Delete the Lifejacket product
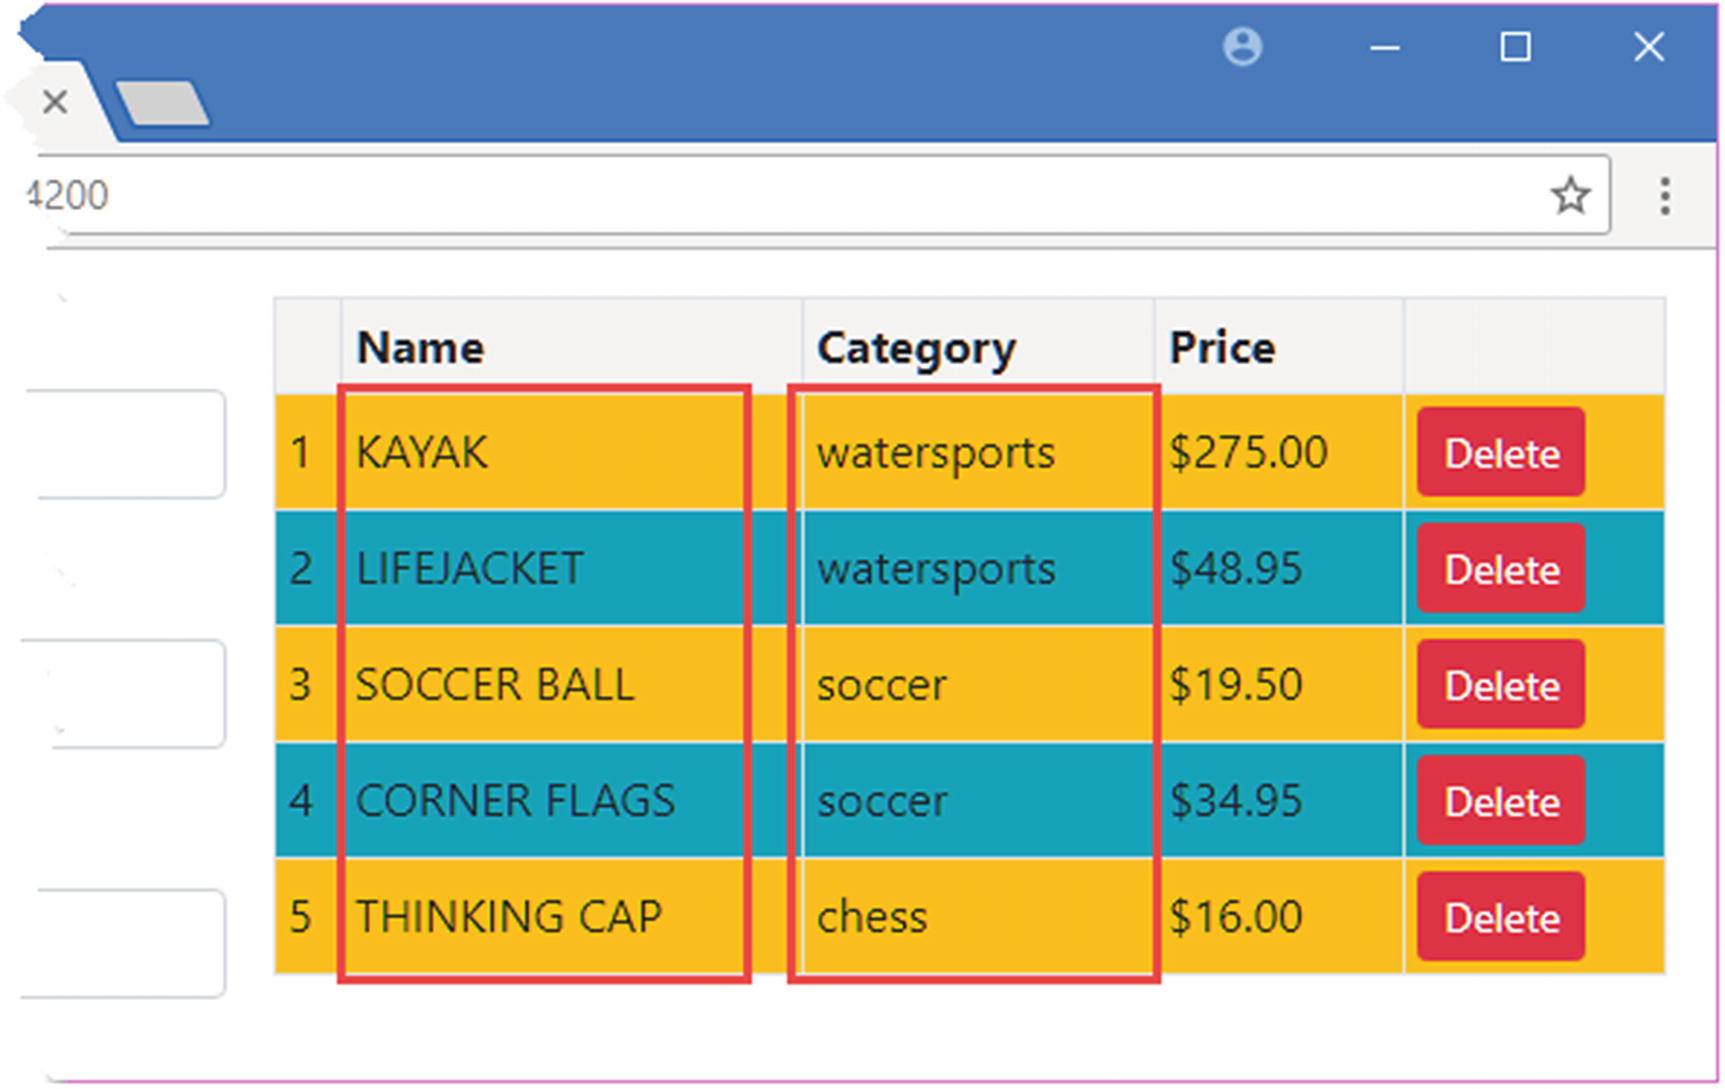Image resolution: width=1725 pixels, height=1089 pixels. (1500, 569)
